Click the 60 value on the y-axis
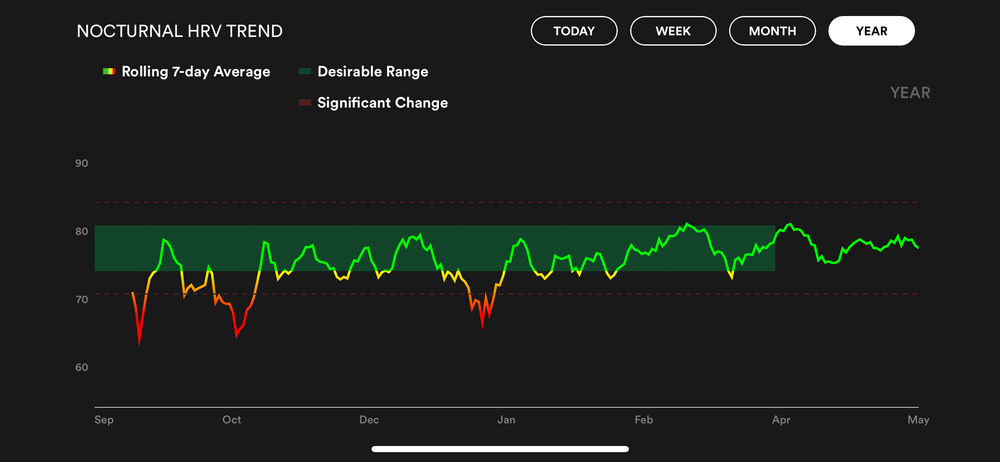The image size is (1000, 462). [82, 367]
